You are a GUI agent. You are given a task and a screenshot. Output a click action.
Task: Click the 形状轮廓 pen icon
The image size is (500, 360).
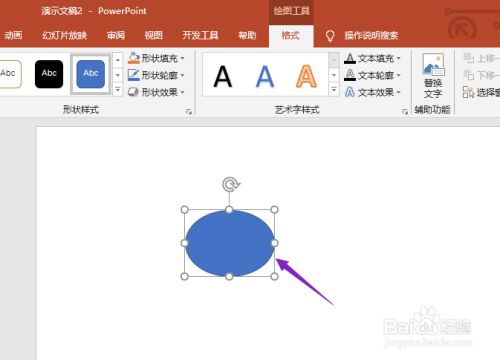134,75
